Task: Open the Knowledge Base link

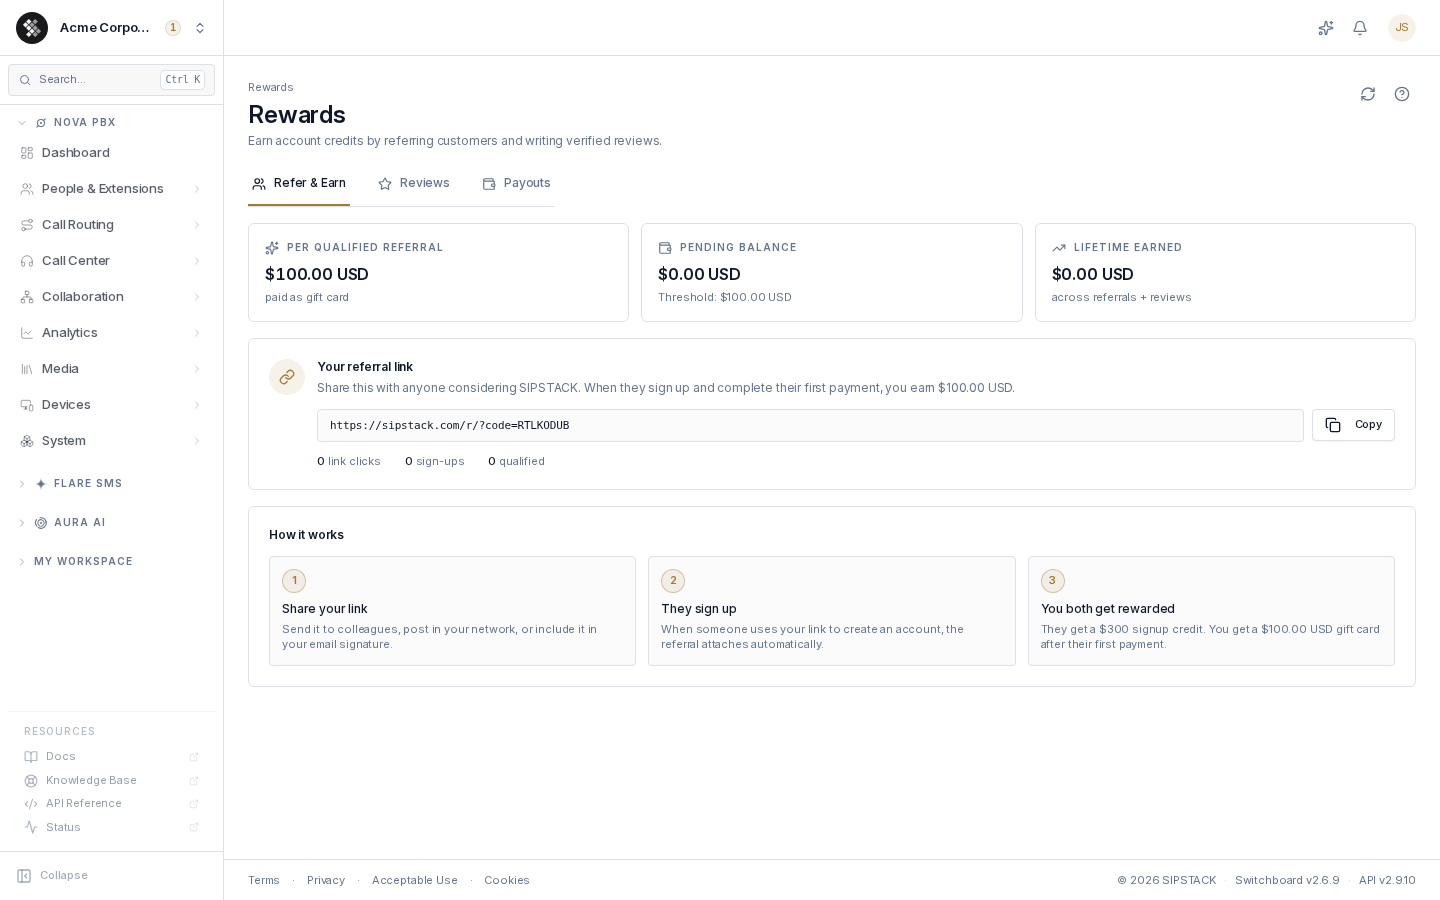Action: tap(111, 781)
